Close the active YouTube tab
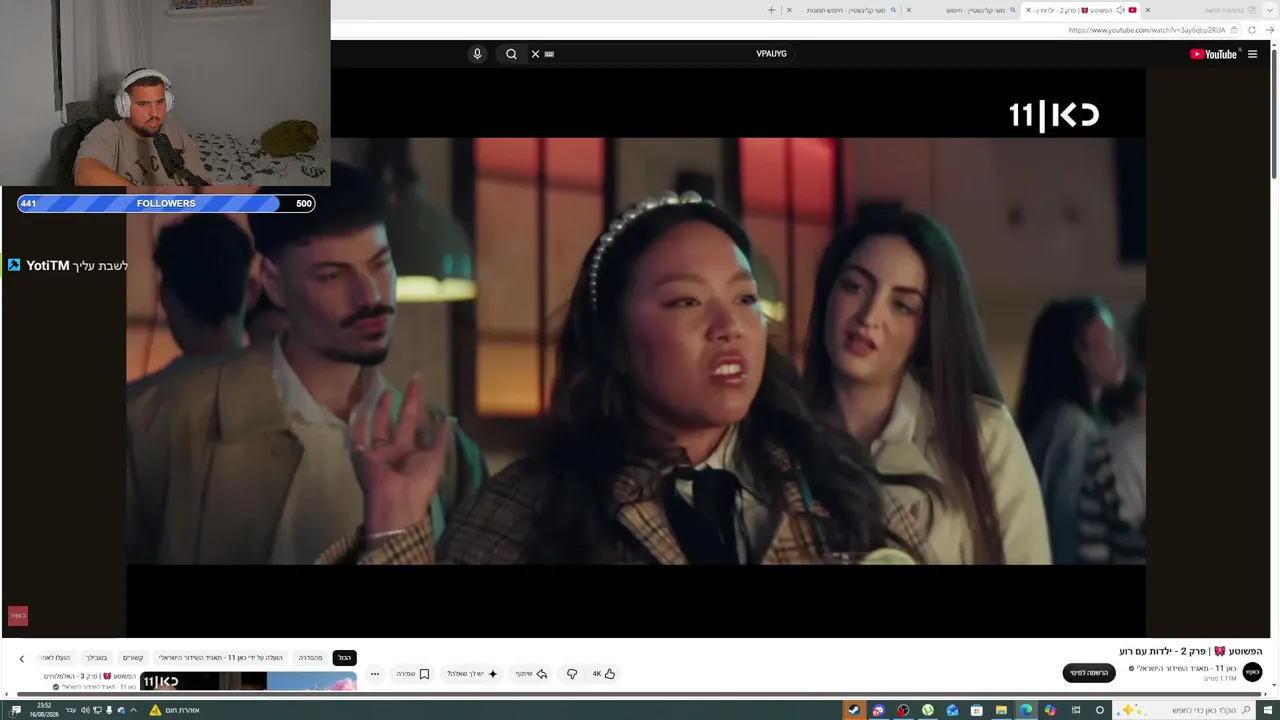Viewport: 1280px width, 720px height. point(1028,10)
